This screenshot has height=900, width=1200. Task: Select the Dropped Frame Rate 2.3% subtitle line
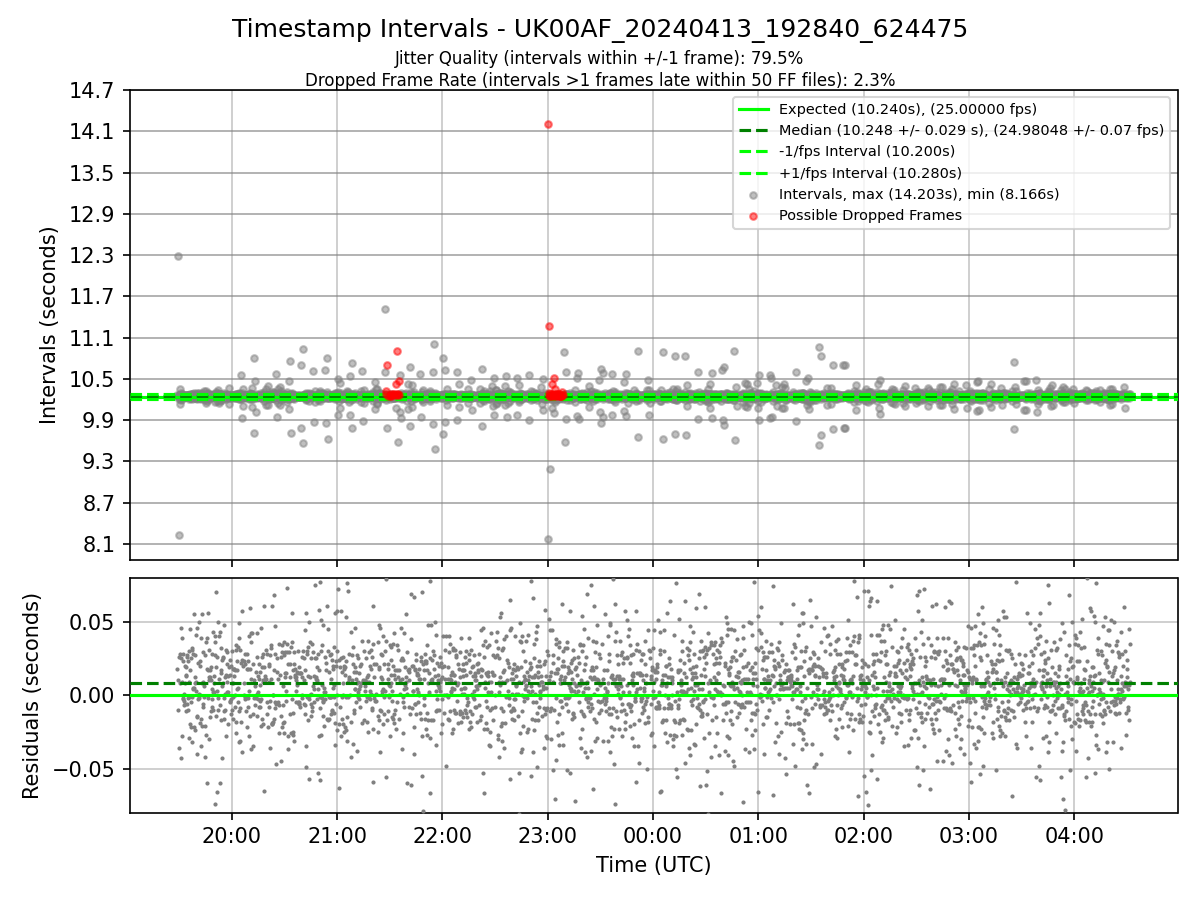(x=600, y=79)
